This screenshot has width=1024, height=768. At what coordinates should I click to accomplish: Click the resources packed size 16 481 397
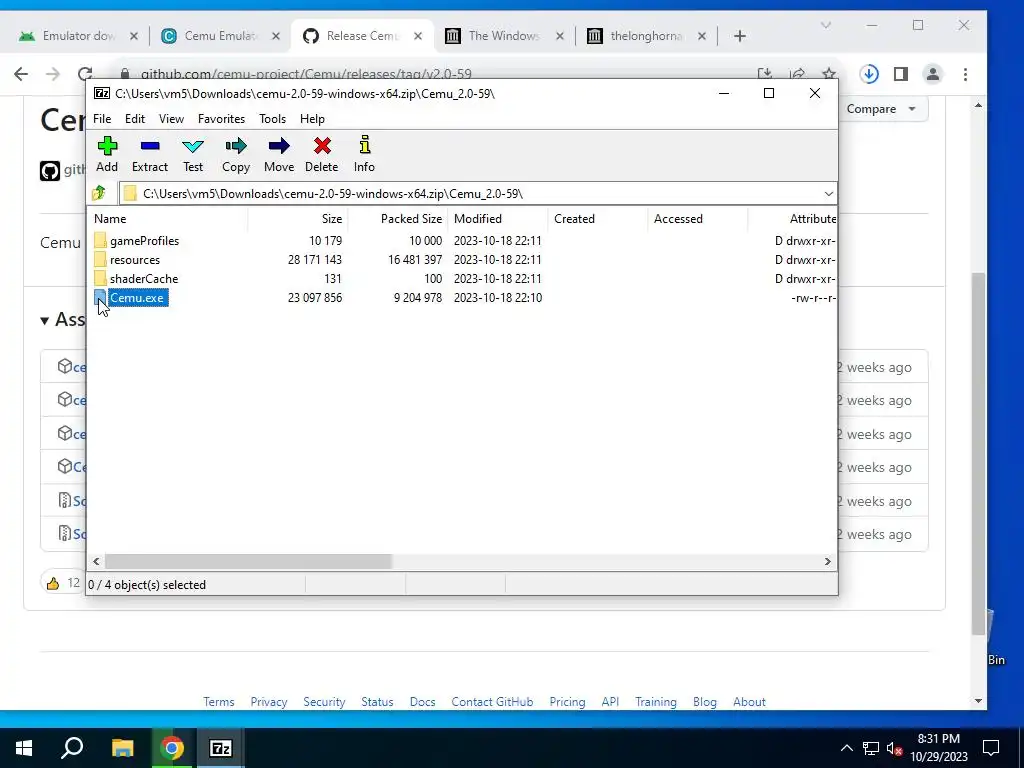[415, 260]
